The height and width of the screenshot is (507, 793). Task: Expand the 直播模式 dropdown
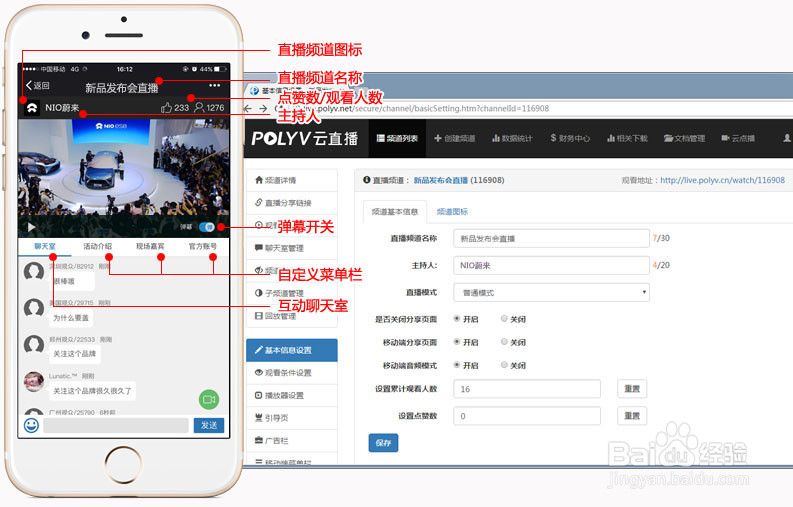[x=551, y=292]
